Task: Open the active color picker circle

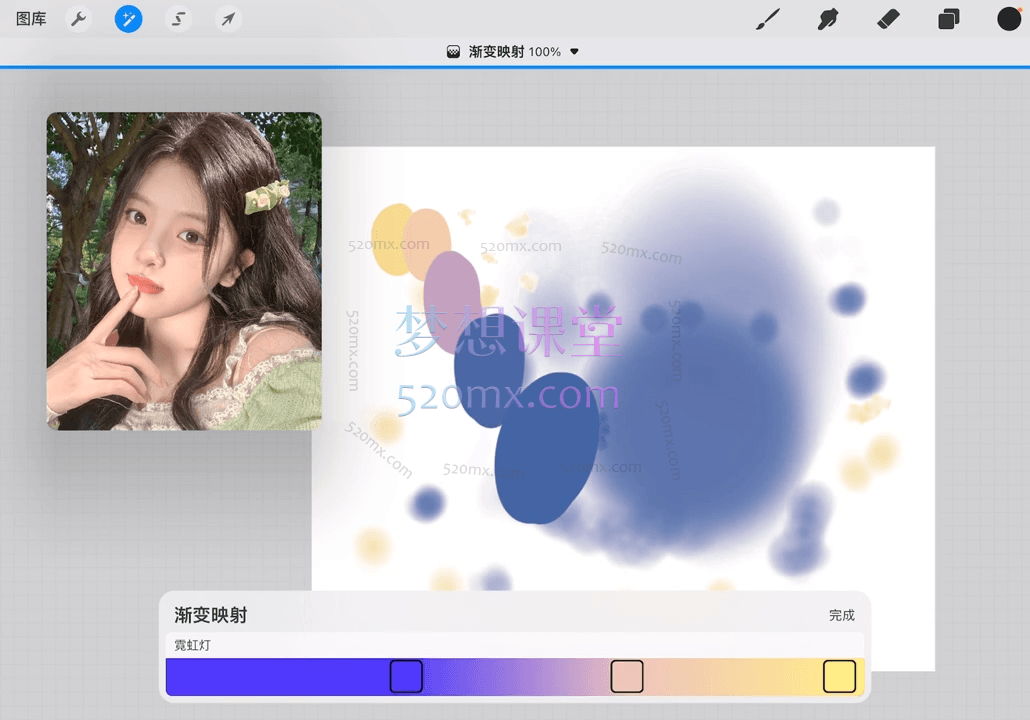Action: click(1009, 18)
